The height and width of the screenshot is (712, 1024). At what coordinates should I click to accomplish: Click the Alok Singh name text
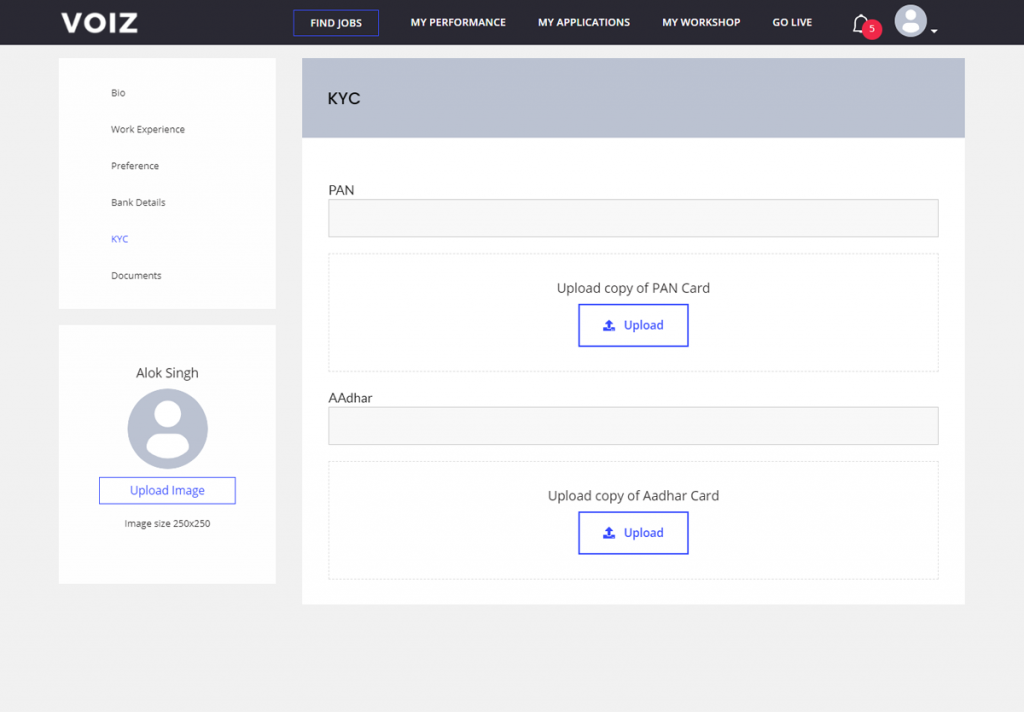click(167, 373)
